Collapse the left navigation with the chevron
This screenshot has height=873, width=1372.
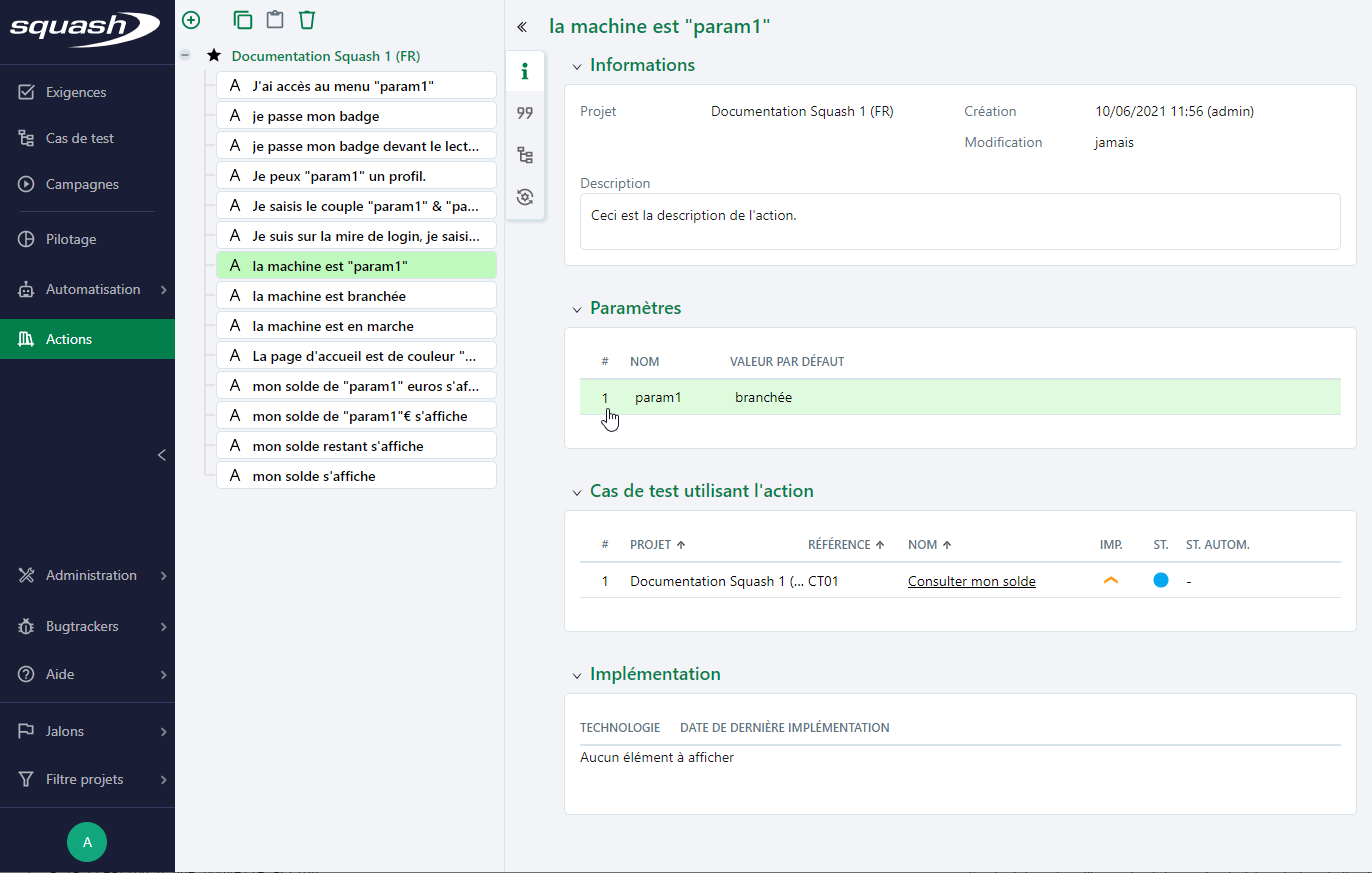pyautogui.click(x=161, y=455)
